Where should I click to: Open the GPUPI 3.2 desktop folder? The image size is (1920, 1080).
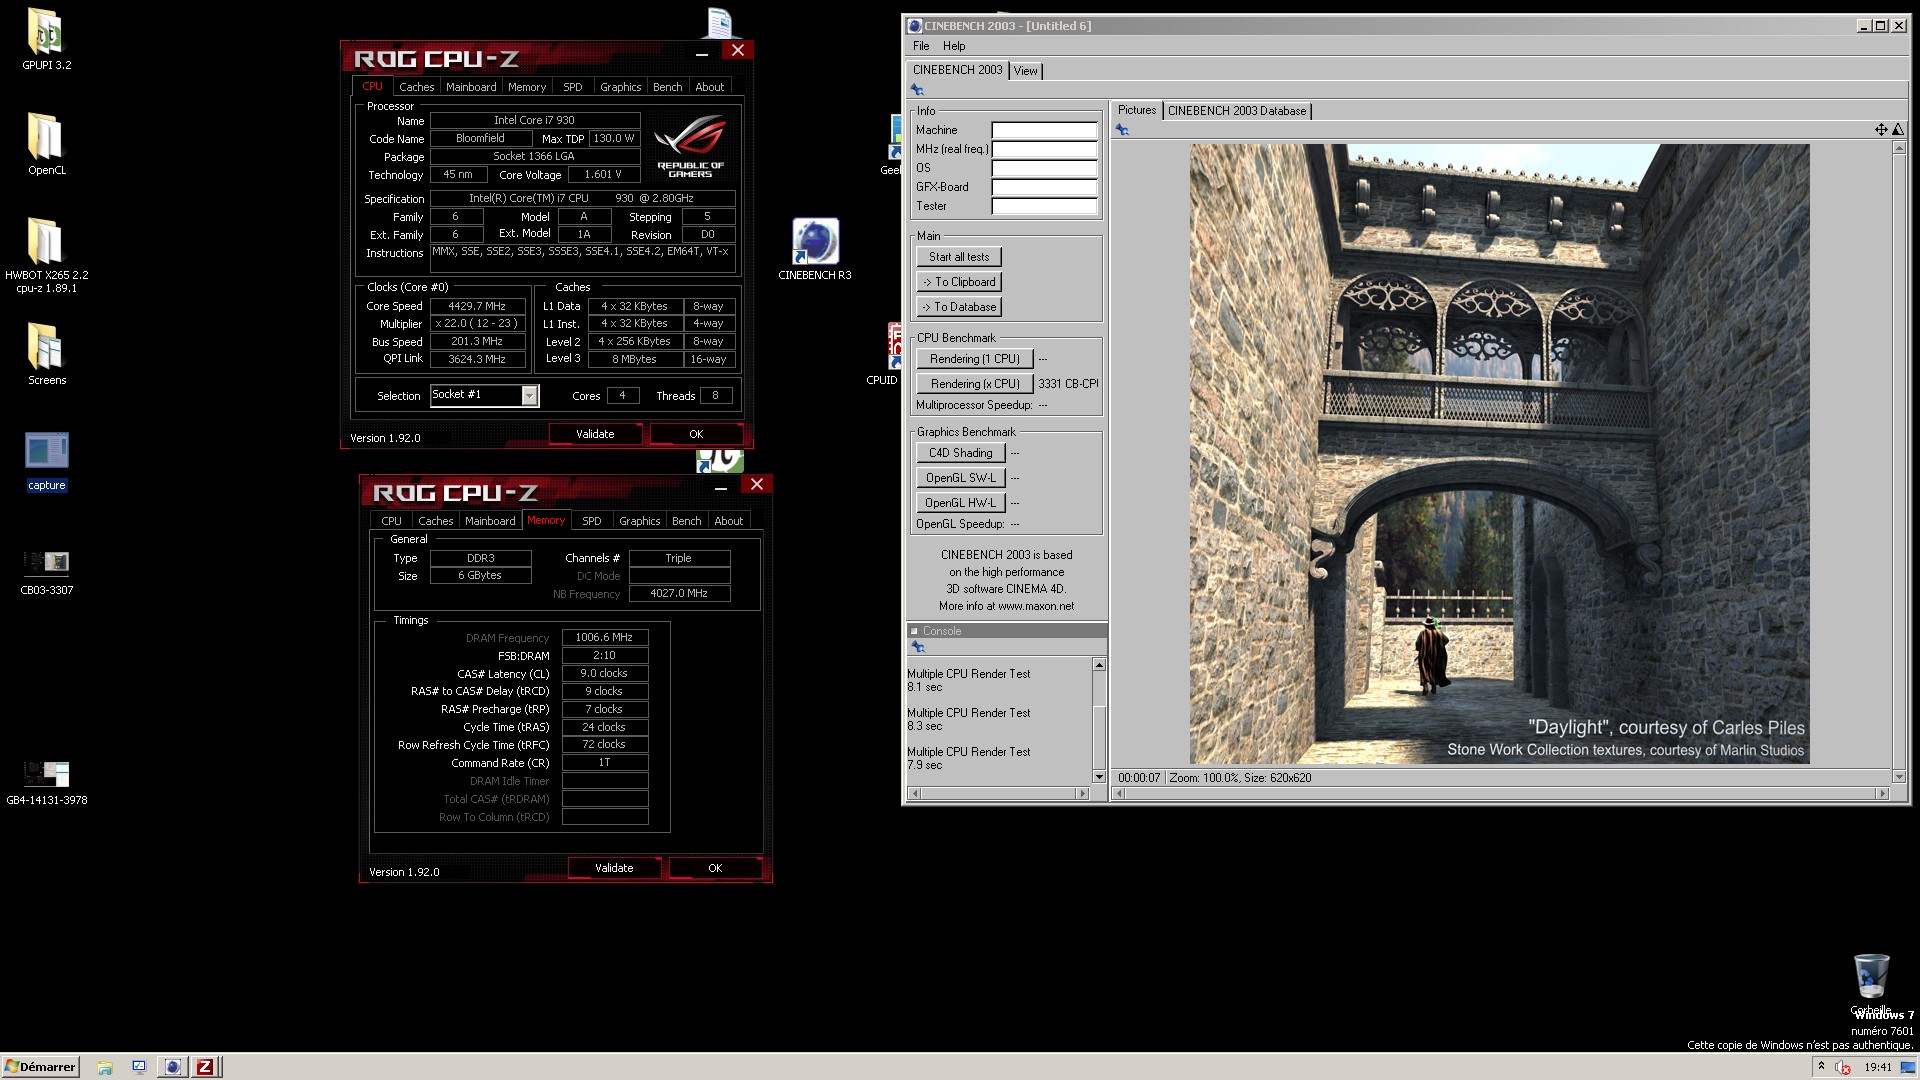tap(46, 40)
